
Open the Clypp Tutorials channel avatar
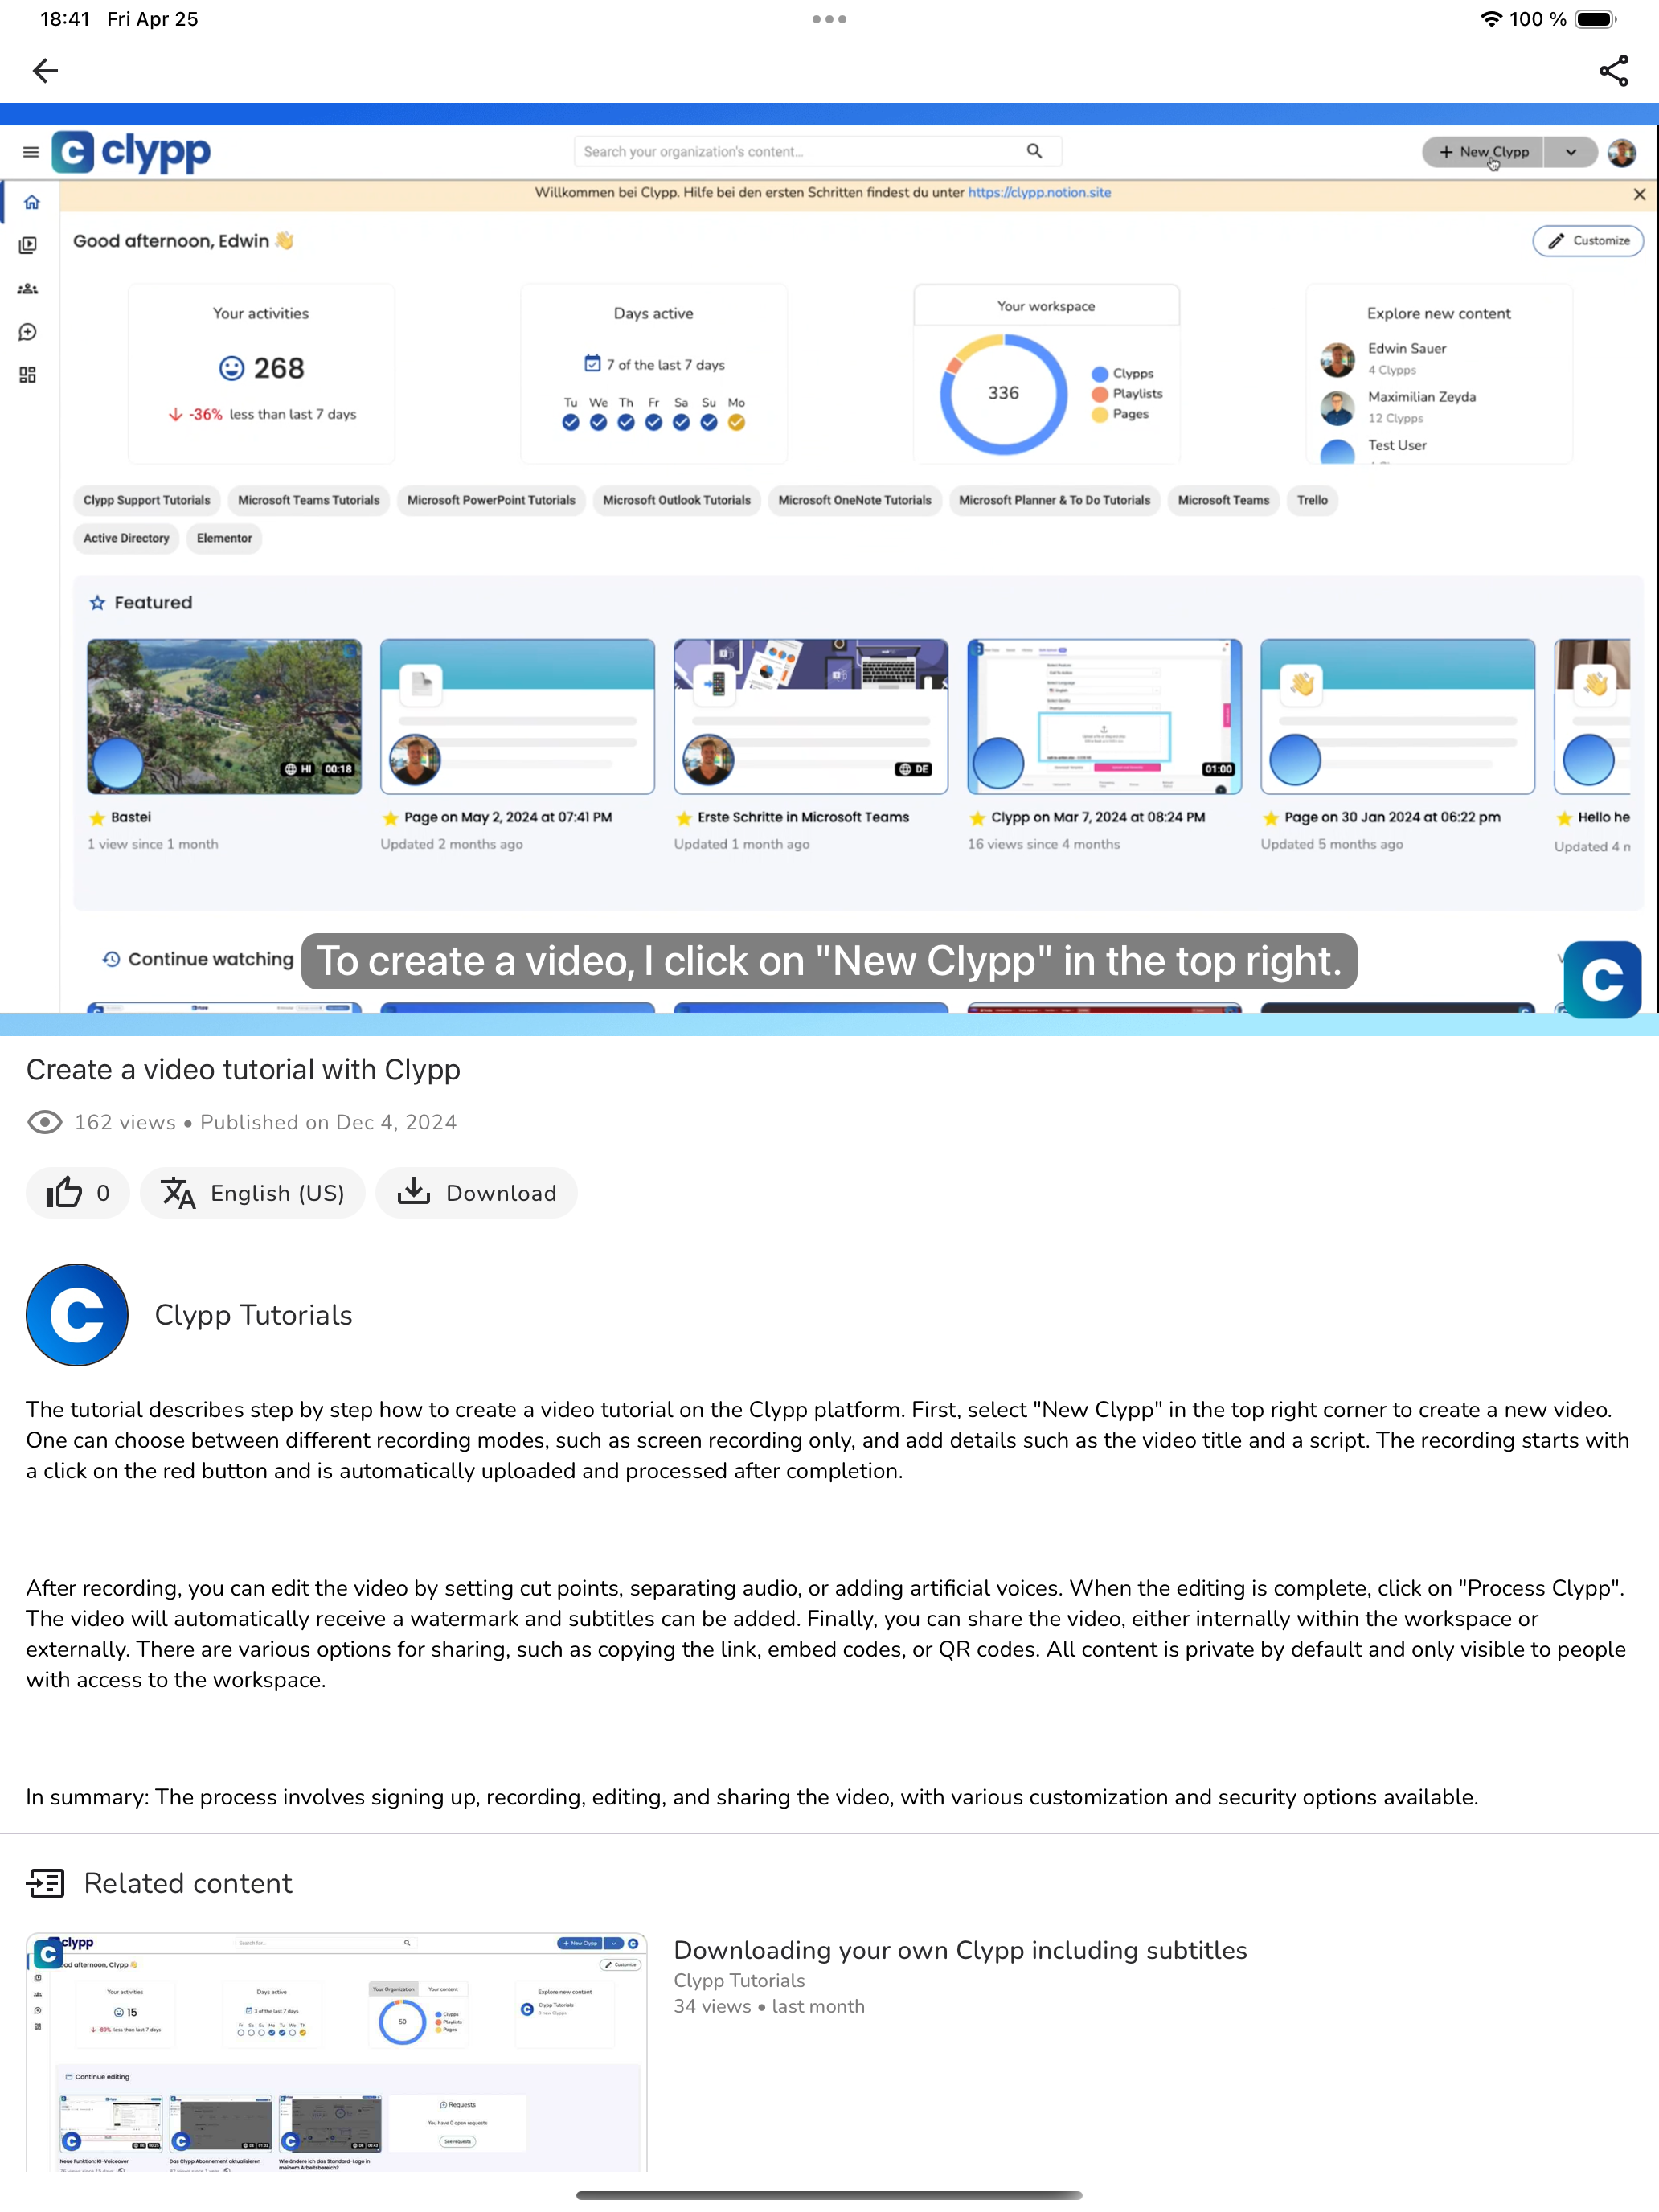(x=77, y=1315)
